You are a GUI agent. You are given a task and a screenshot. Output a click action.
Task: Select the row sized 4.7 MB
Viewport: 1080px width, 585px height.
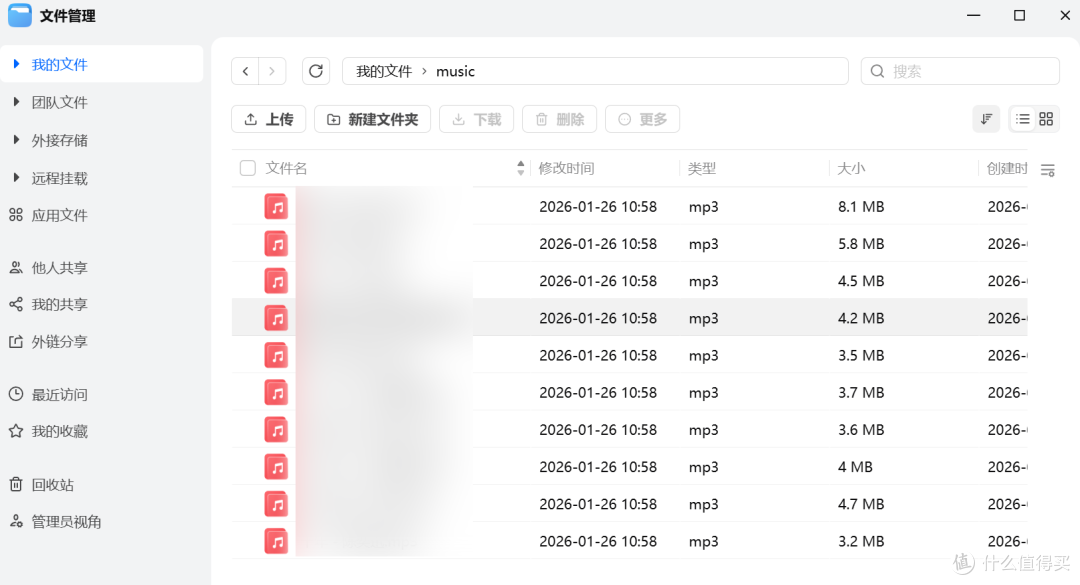click(x=630, y=504)
